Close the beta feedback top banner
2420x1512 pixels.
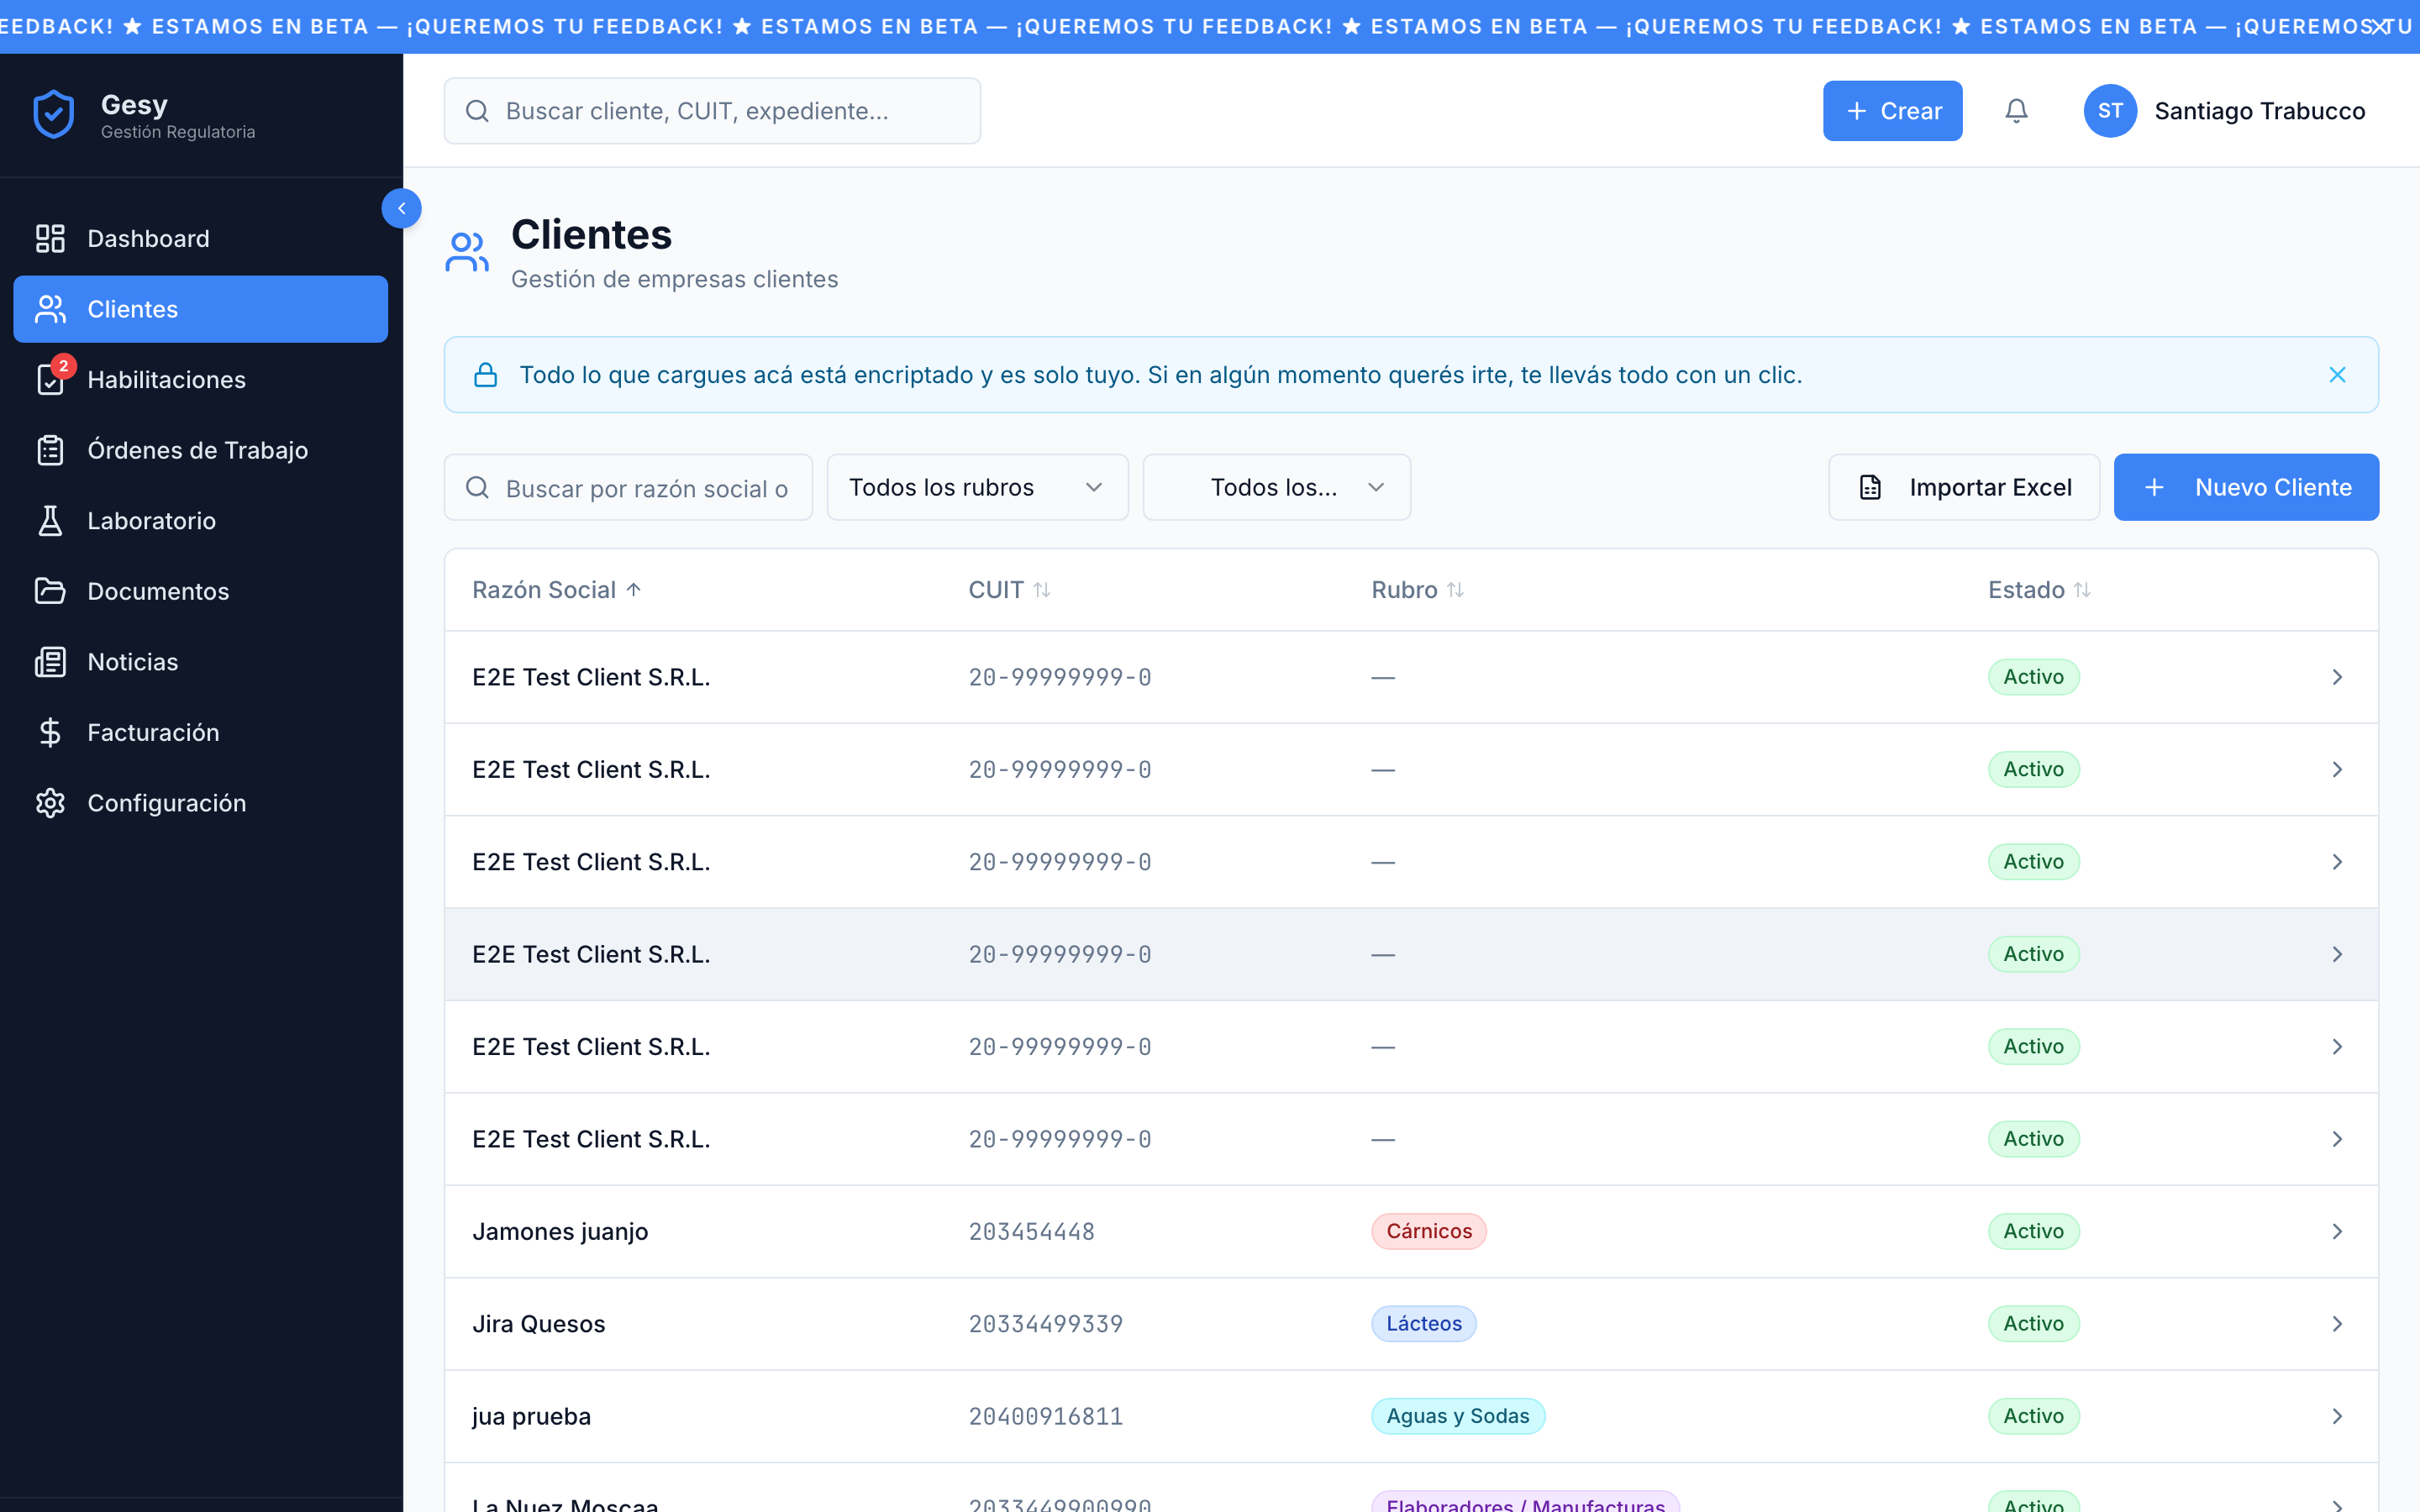(x=2381, y=27)
